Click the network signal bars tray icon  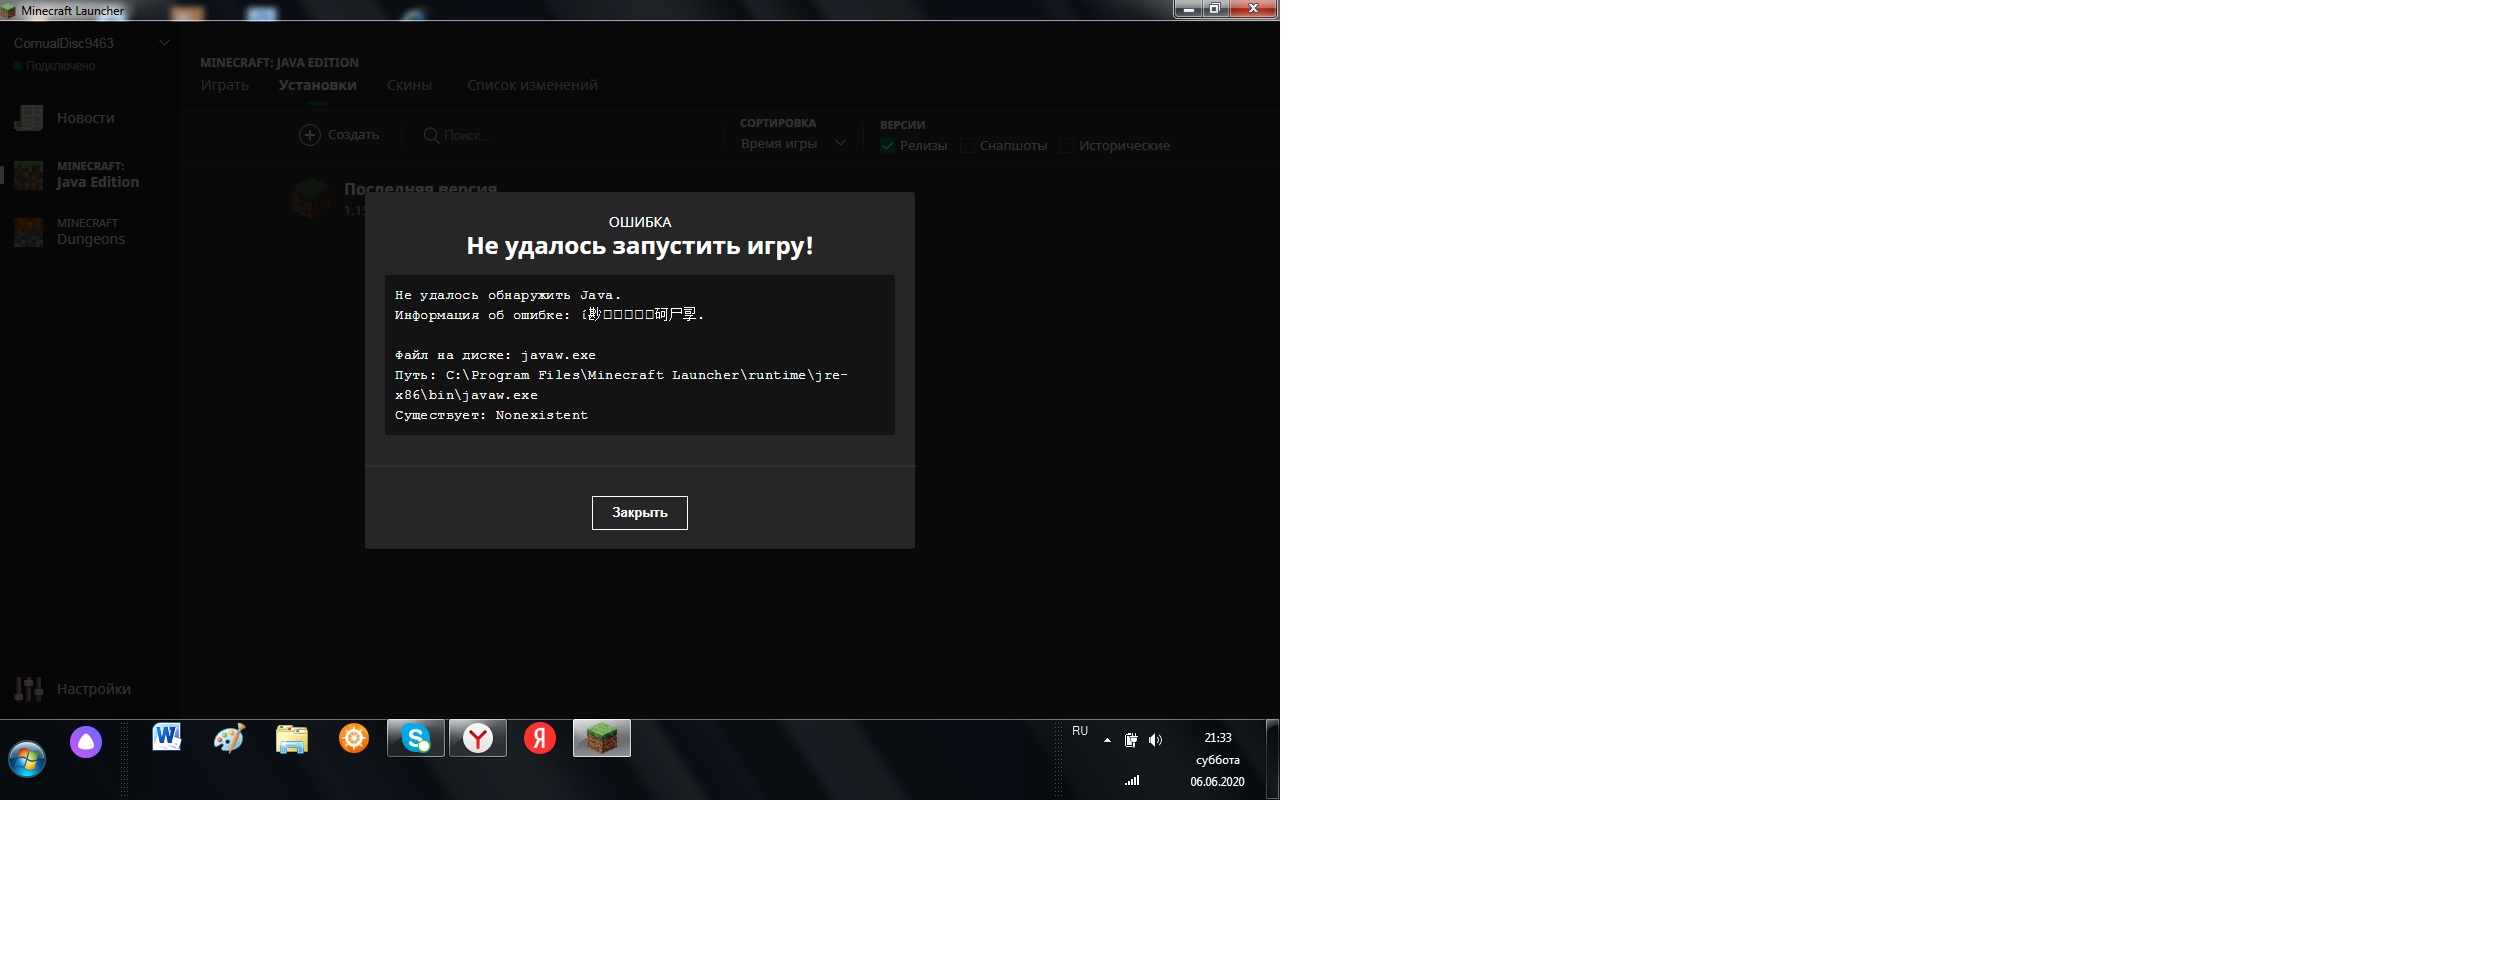[1132, 780]
